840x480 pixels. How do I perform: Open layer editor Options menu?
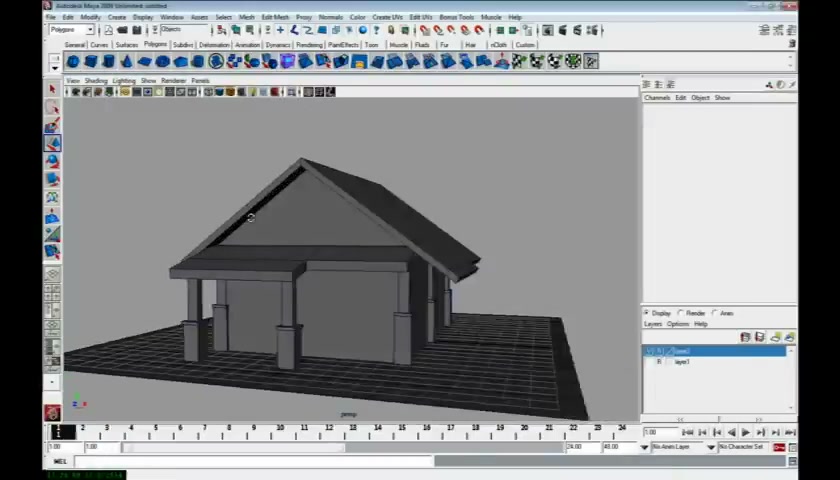[678, 324]
